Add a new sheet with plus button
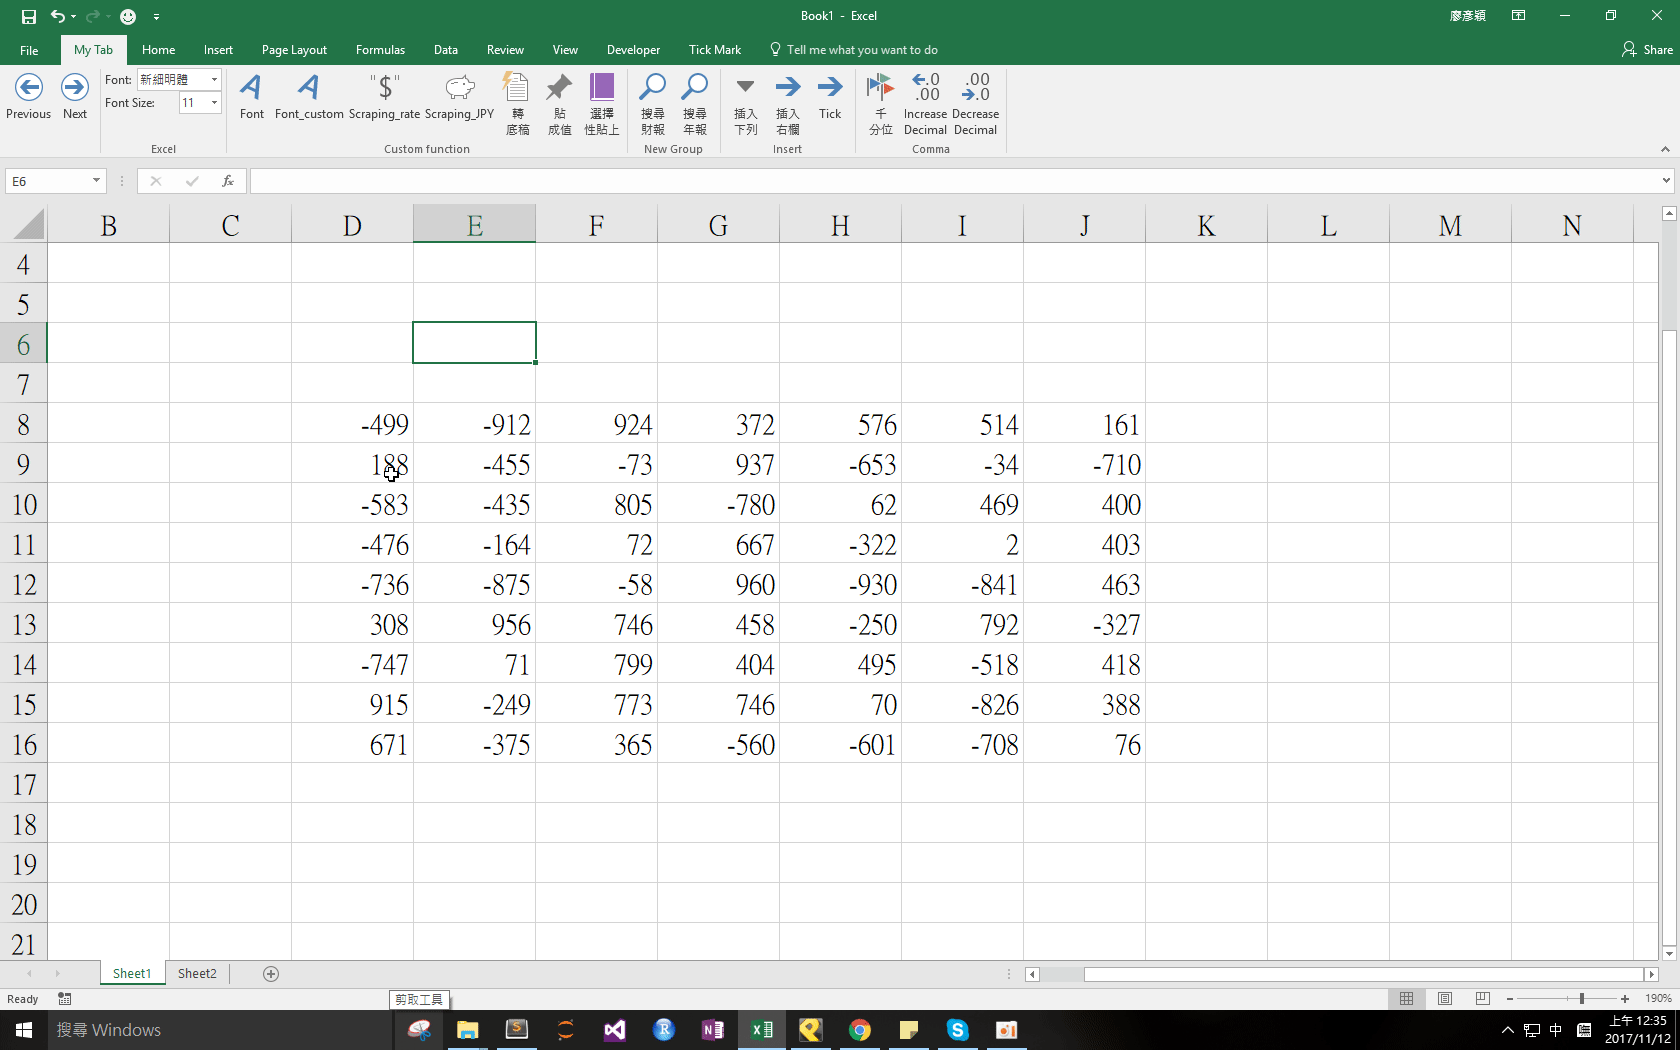1680x1050 pixels. (x=271, y=974)
